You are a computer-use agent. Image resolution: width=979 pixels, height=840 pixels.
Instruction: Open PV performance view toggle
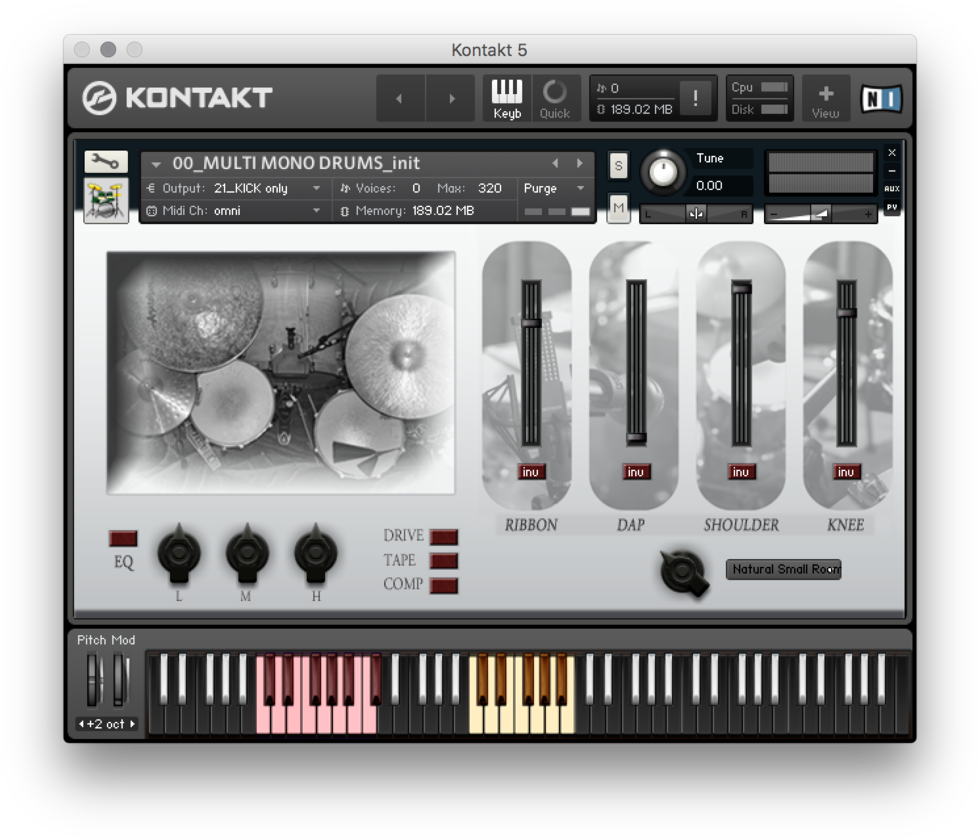tap(892, 207)
